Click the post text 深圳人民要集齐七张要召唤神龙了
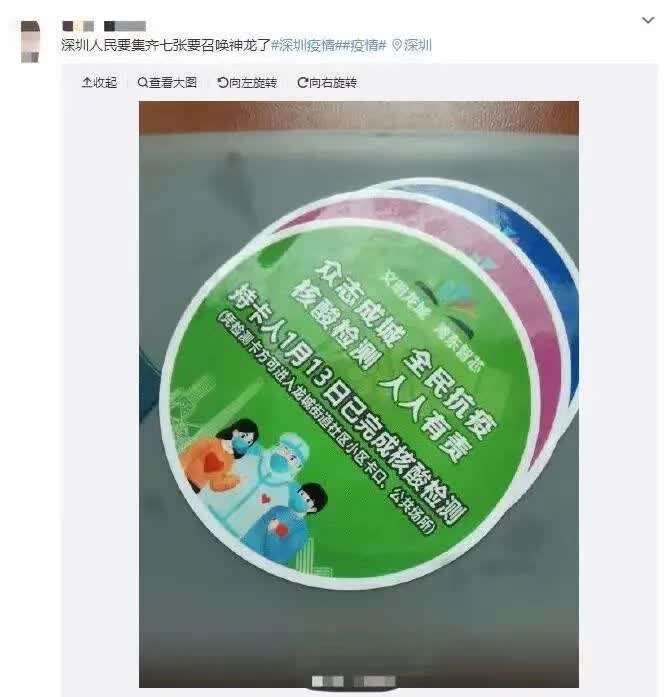Viewport: 668px width, 697px height. [166, 45]
